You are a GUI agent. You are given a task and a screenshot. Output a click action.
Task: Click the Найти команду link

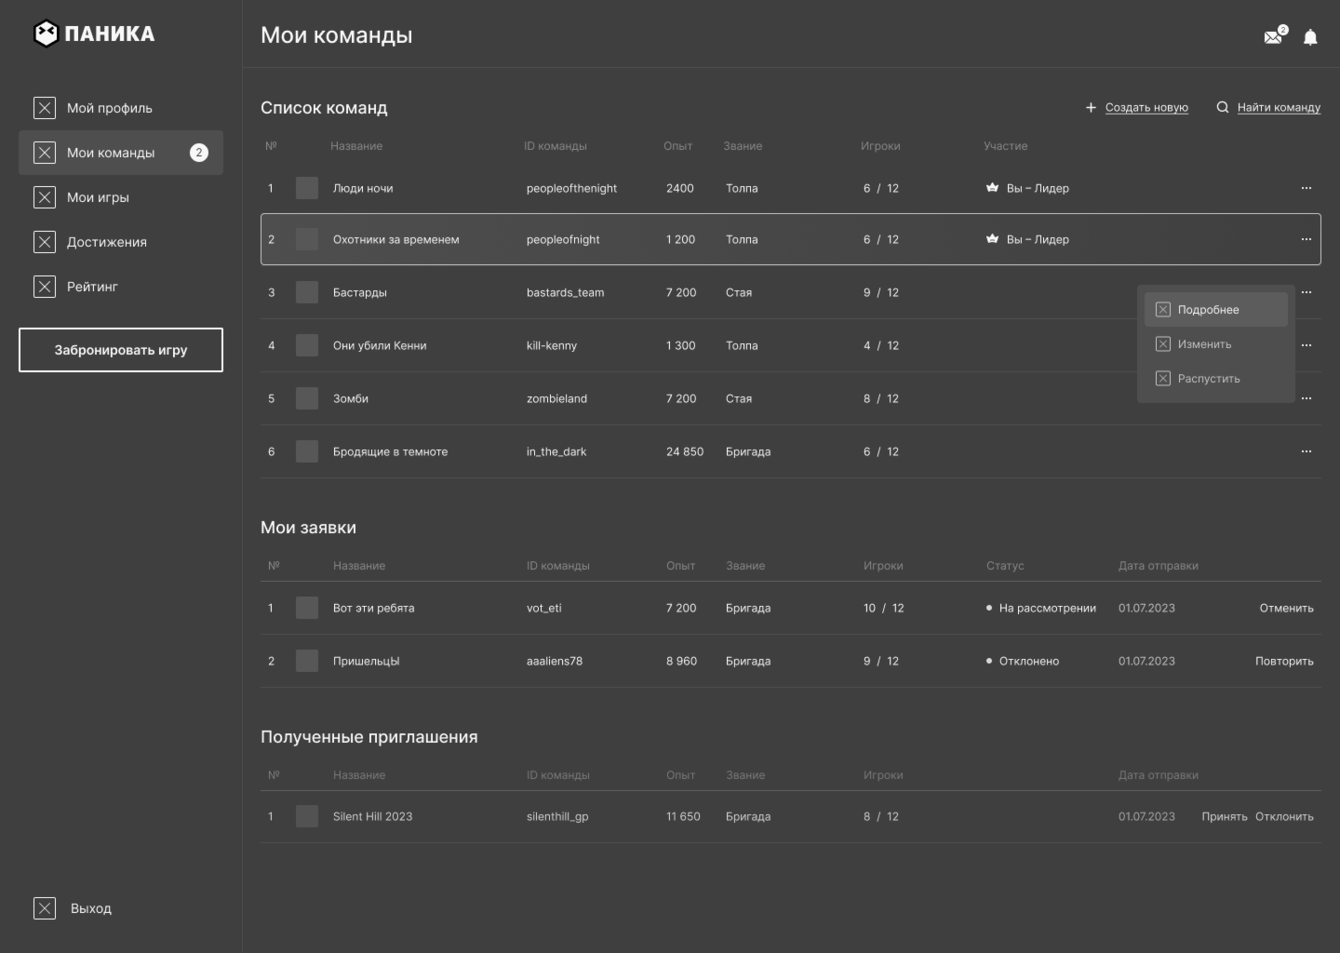click(x=1278, y=108)
